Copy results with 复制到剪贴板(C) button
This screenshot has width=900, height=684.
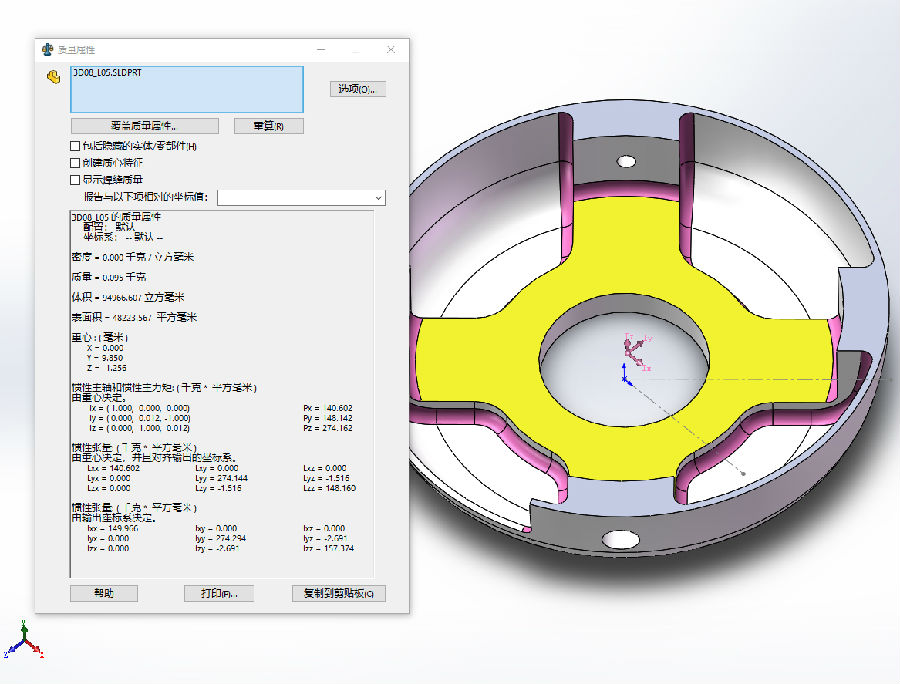[x=338, y=593]
